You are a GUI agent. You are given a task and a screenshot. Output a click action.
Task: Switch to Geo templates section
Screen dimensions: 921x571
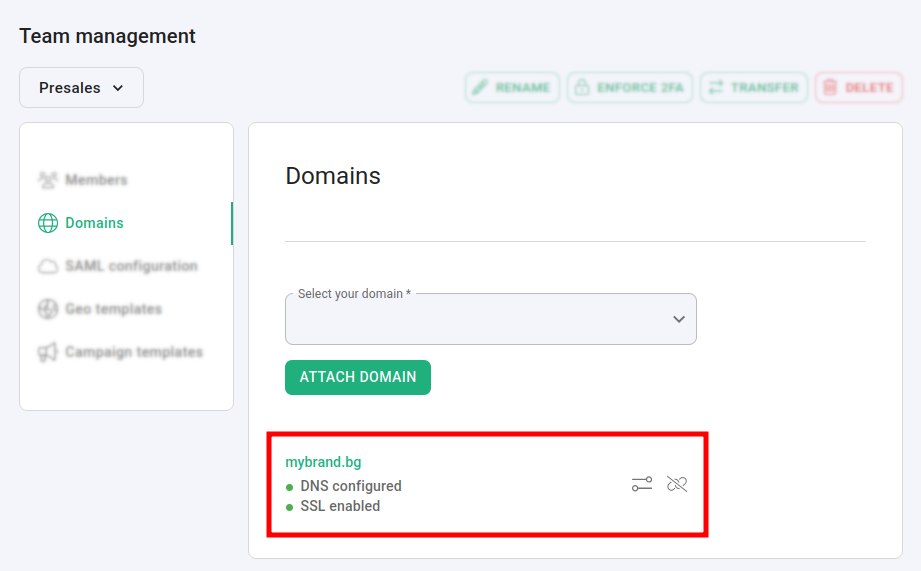click(113, 309)
